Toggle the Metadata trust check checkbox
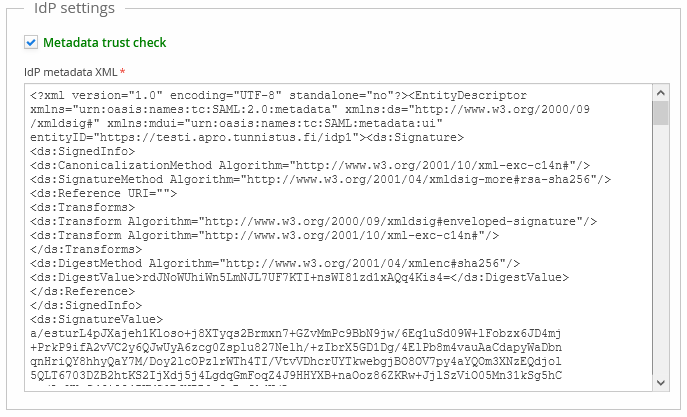Screen dimensions: 687x417 [30, 43]
